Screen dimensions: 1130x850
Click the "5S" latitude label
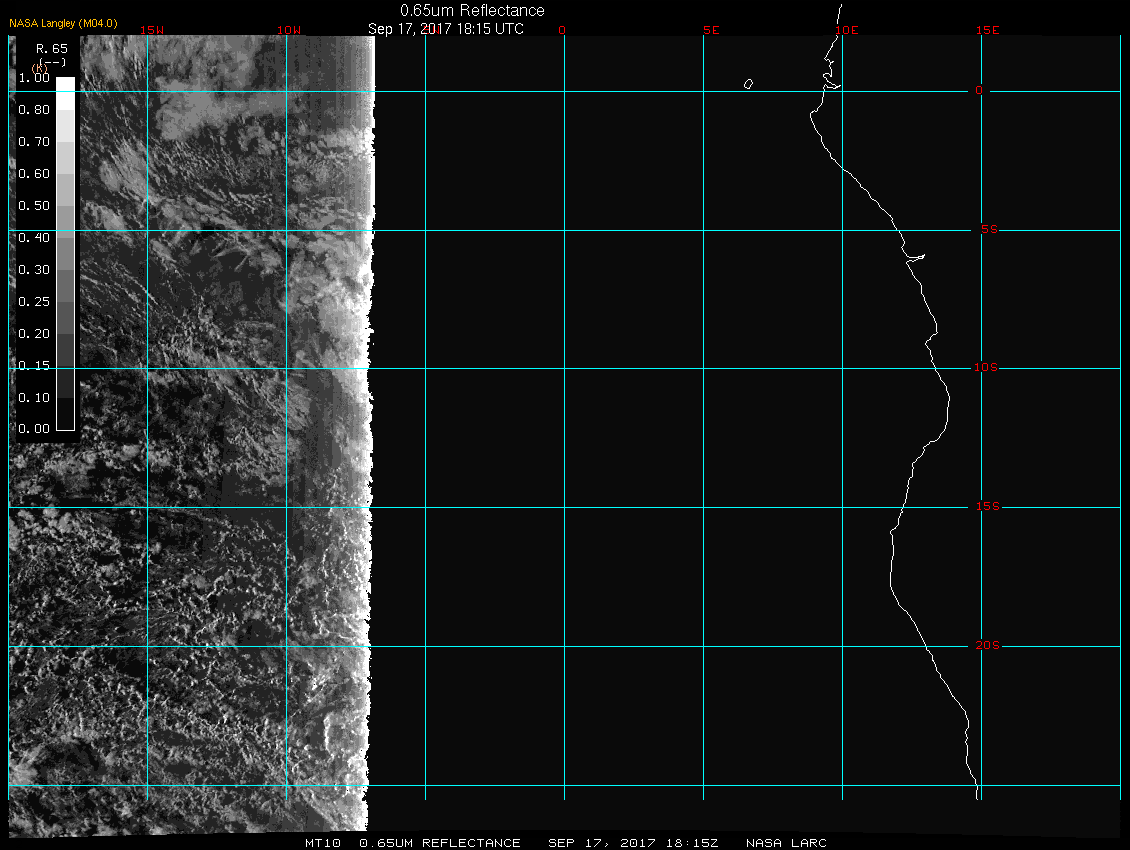click(x=989, y=229)
